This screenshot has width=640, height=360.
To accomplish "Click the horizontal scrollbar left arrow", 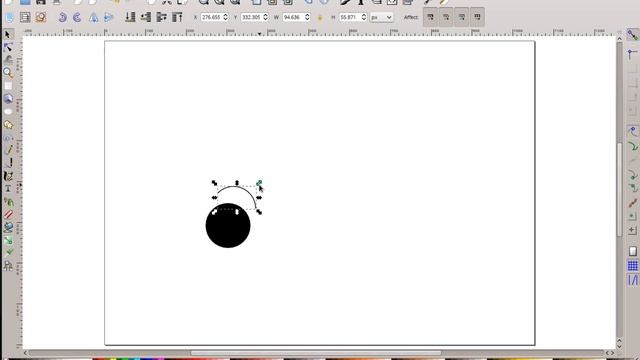I will (25, 353).
